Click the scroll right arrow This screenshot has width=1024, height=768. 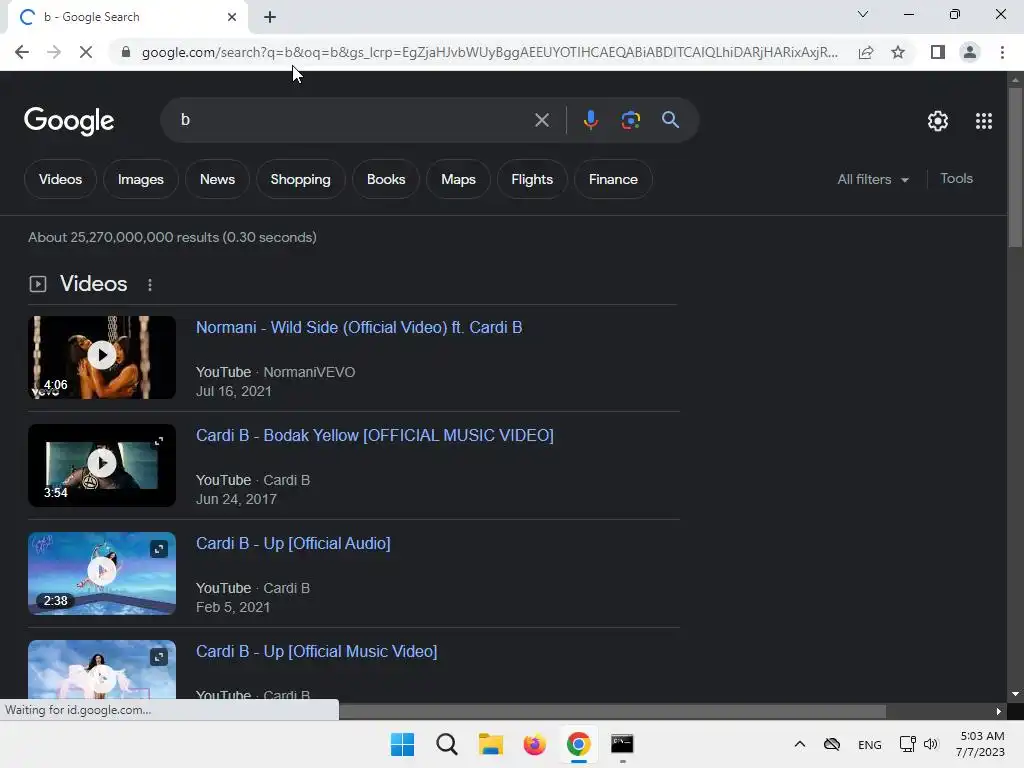tap(999, 711)
